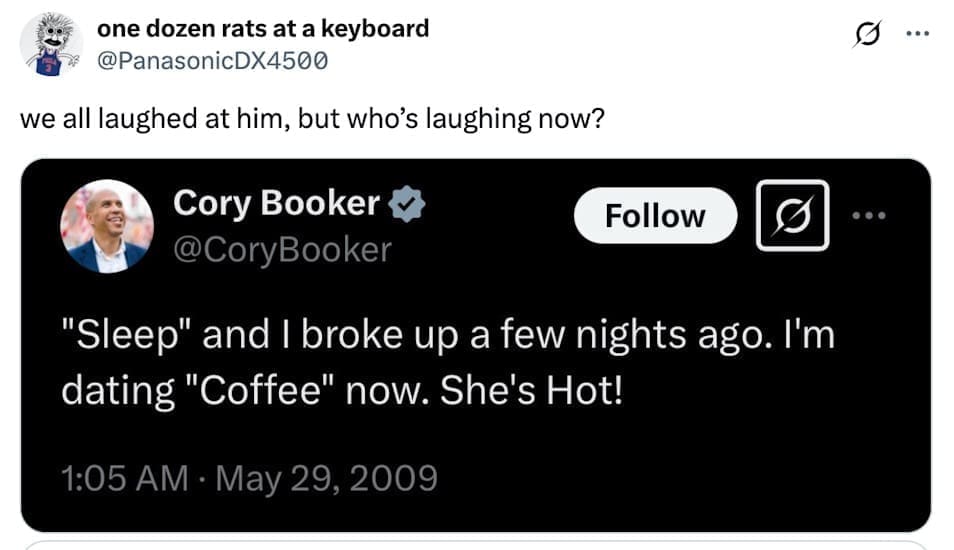Click the rat avatar of the outer poster

50,44
